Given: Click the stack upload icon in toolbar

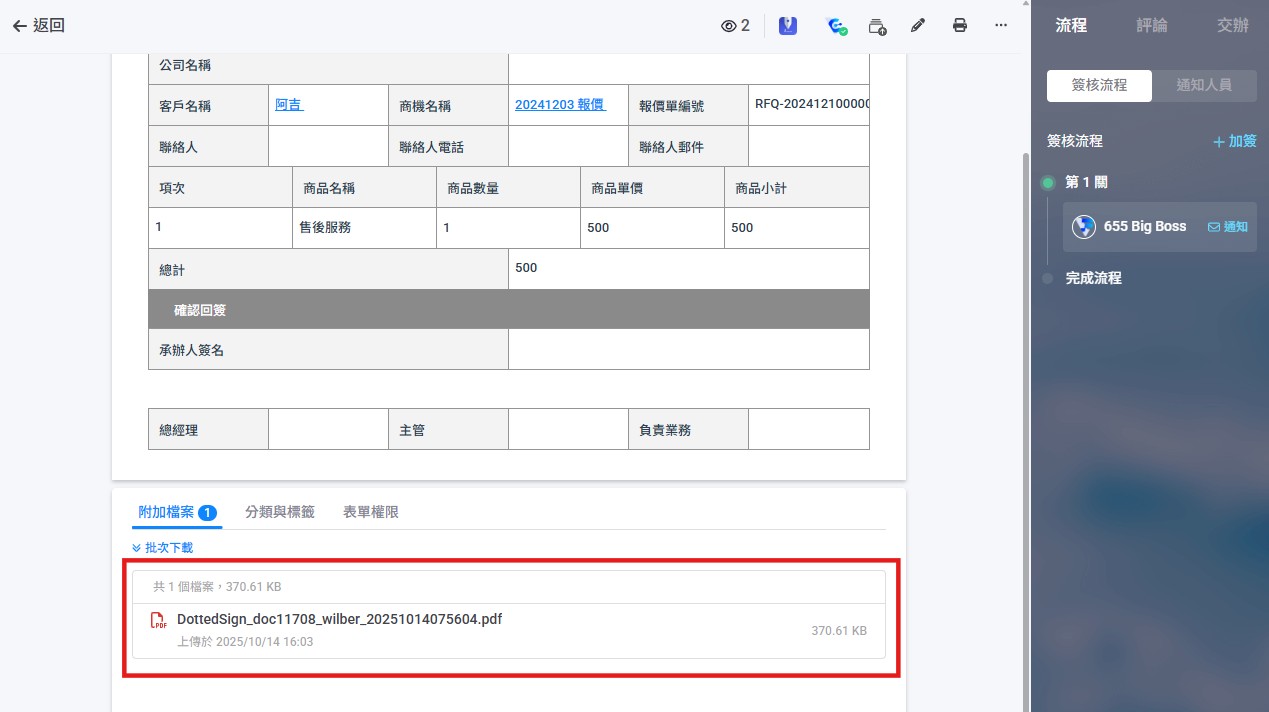Looking at the screenshot, I should (877, 26).
